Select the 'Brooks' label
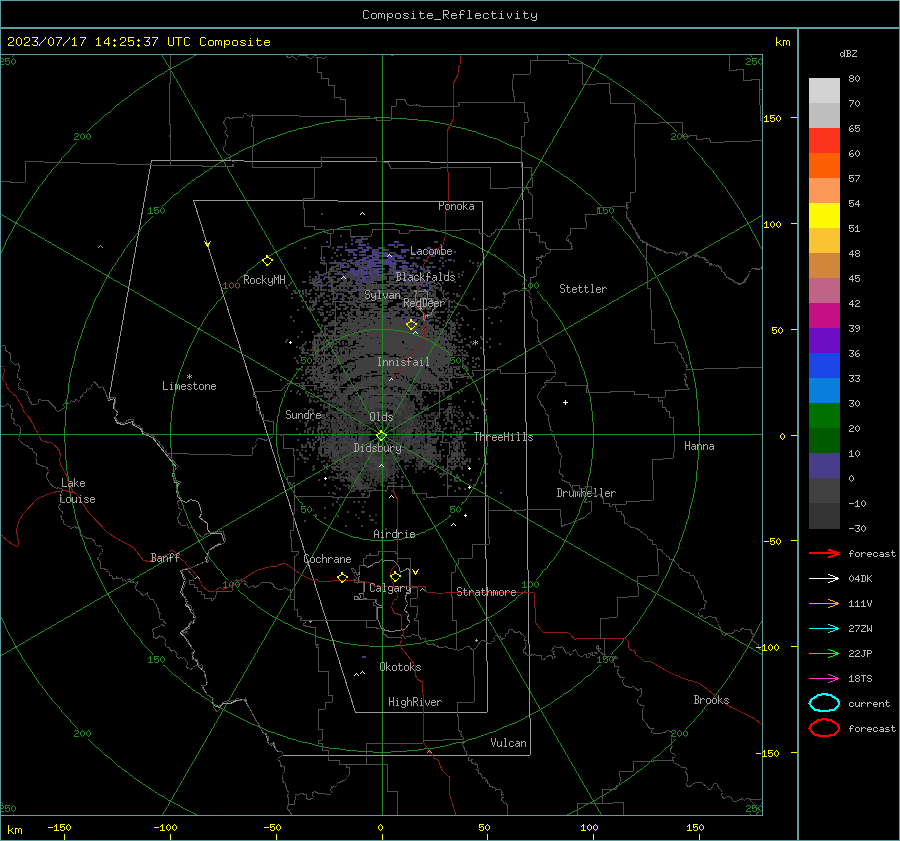 [711, 700]
